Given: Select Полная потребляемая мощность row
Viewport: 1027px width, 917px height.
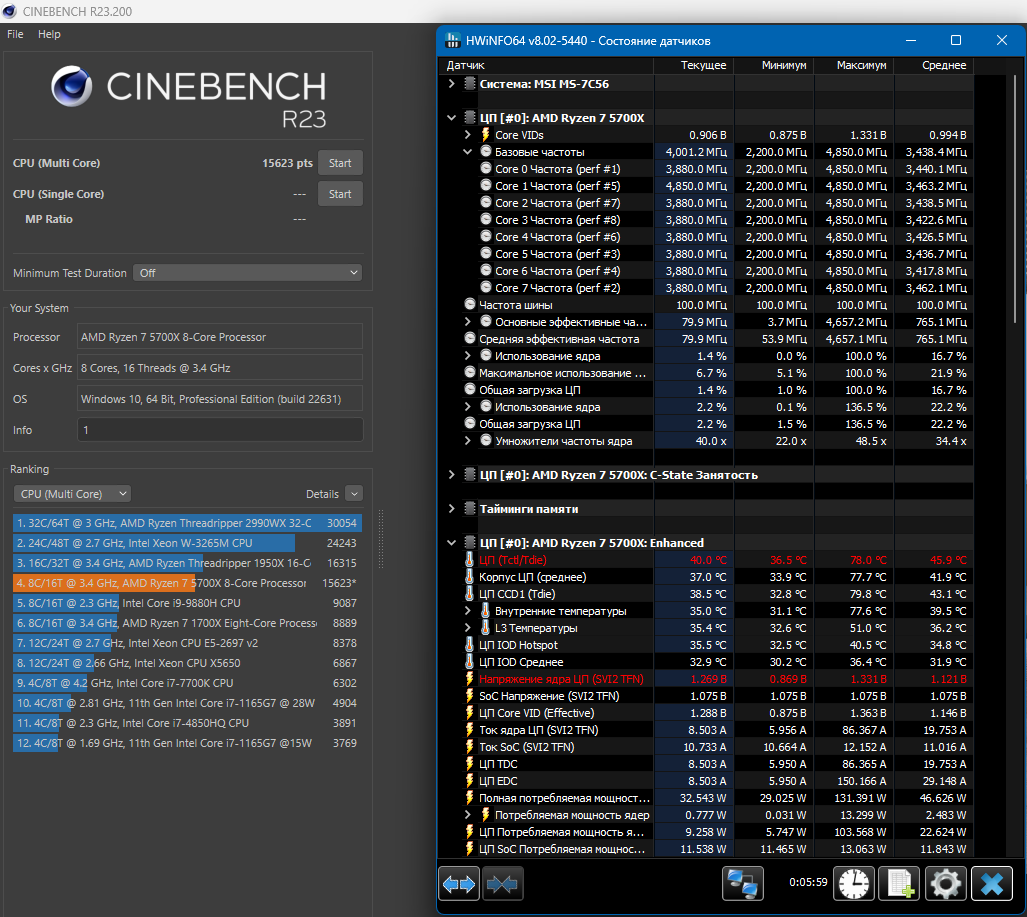Looking at the screenshot, I should point(706,798).
